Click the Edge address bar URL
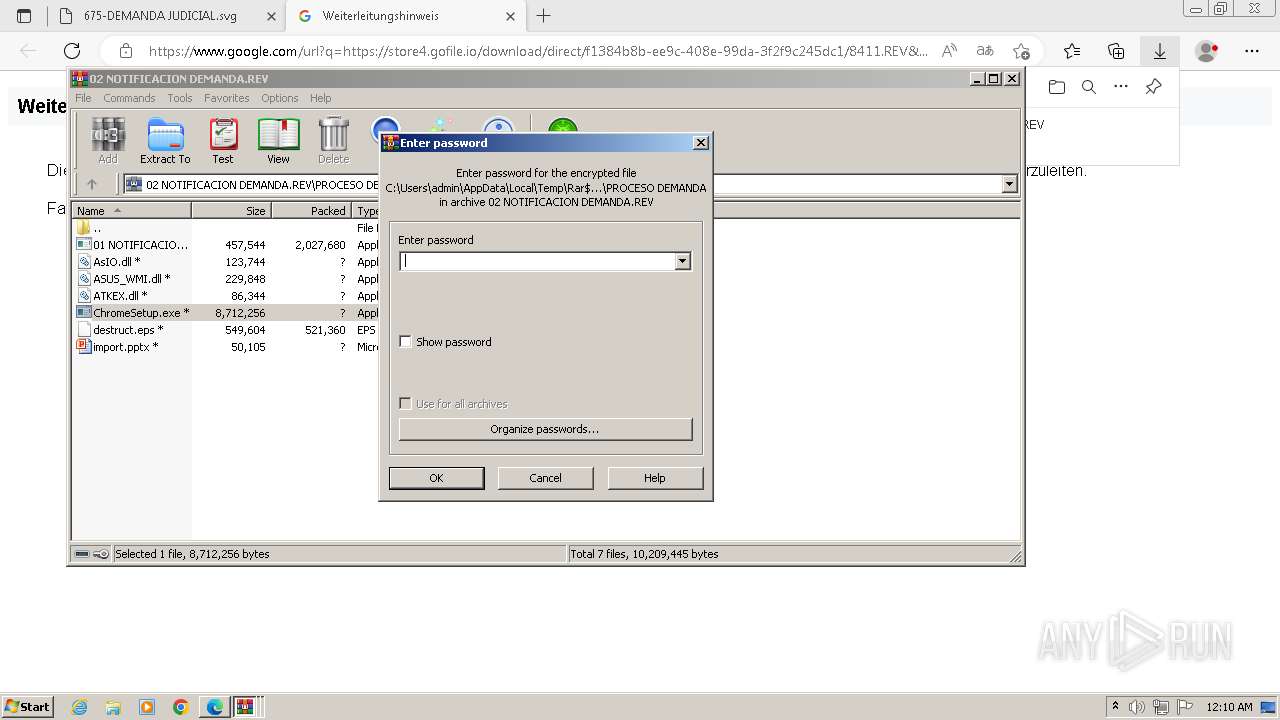The height and width of the screenshot is (720, 1280). click(538, 51)
